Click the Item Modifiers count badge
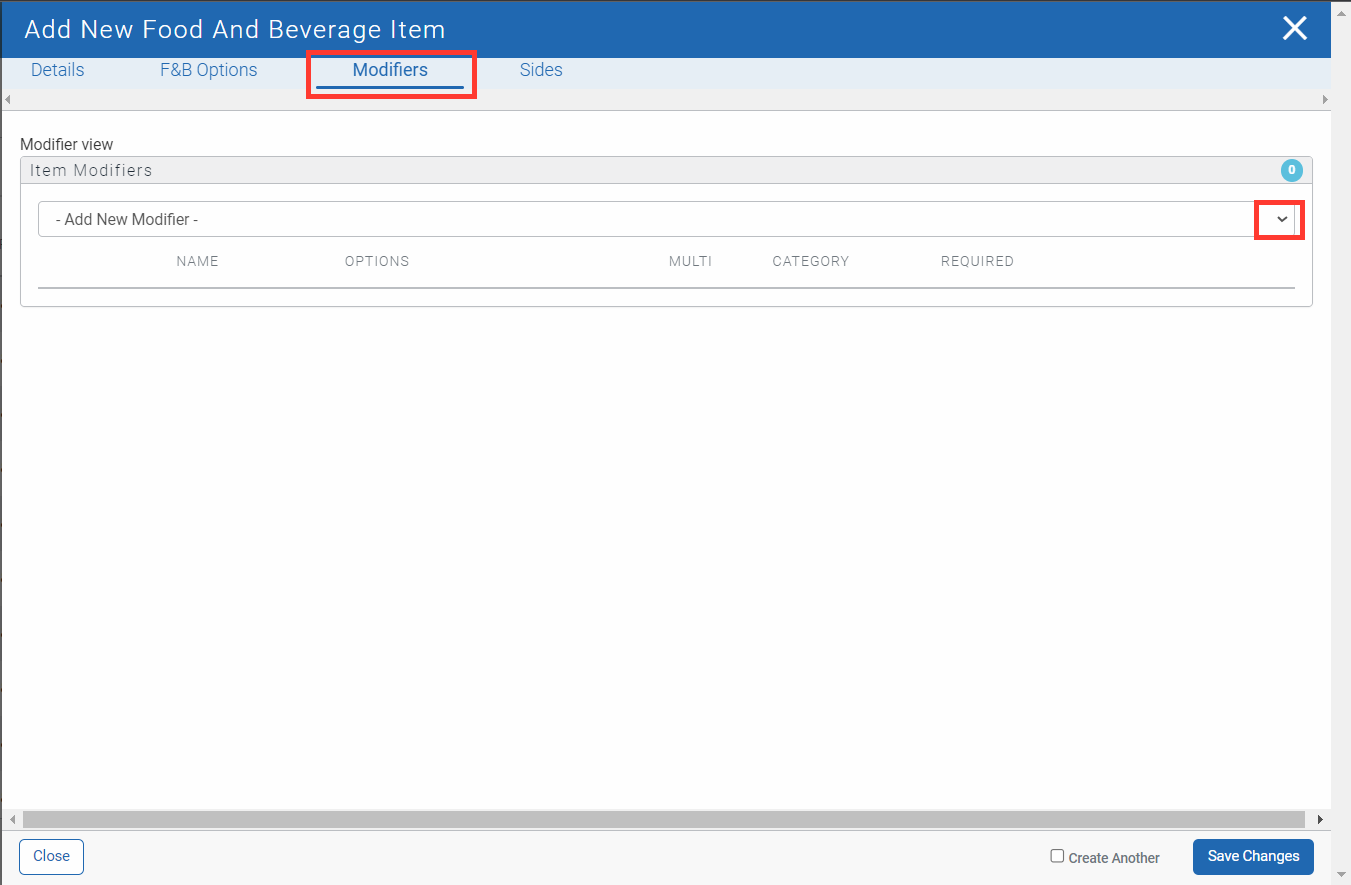The image size is (1351, 885). click(x=1291, y=170)
